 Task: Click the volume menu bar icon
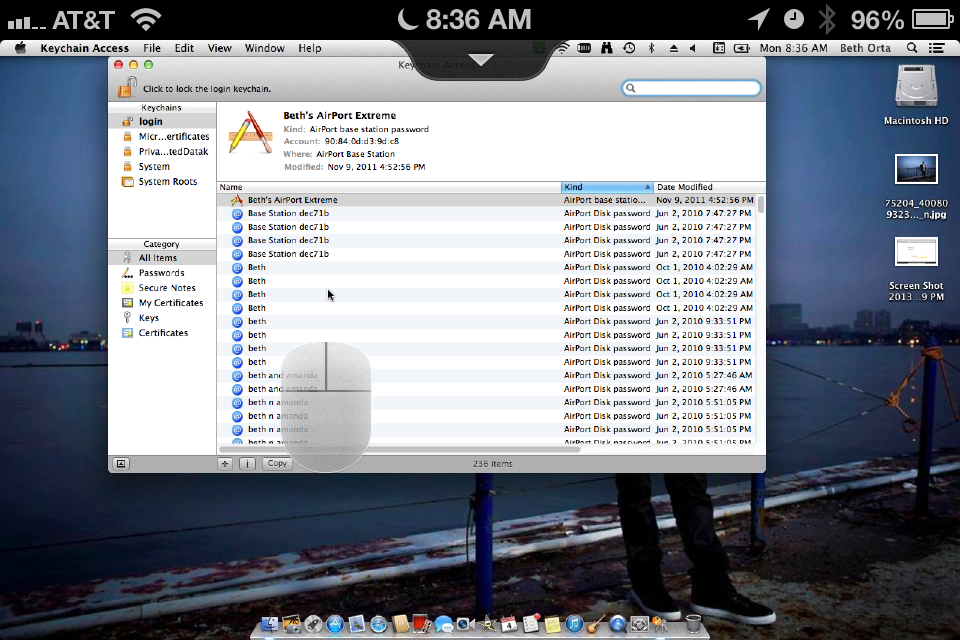point(692,48)
